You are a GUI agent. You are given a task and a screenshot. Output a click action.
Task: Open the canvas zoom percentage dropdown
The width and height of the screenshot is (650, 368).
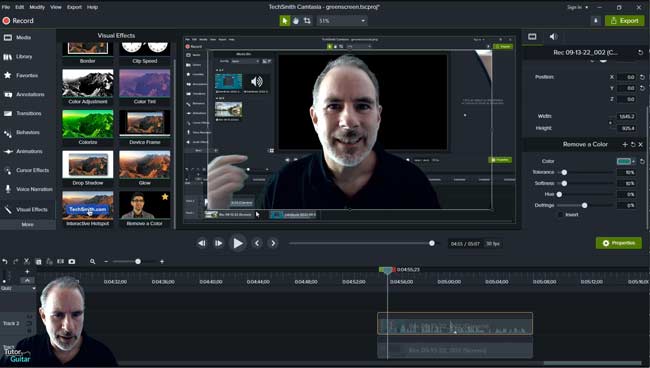click(342, 21)
